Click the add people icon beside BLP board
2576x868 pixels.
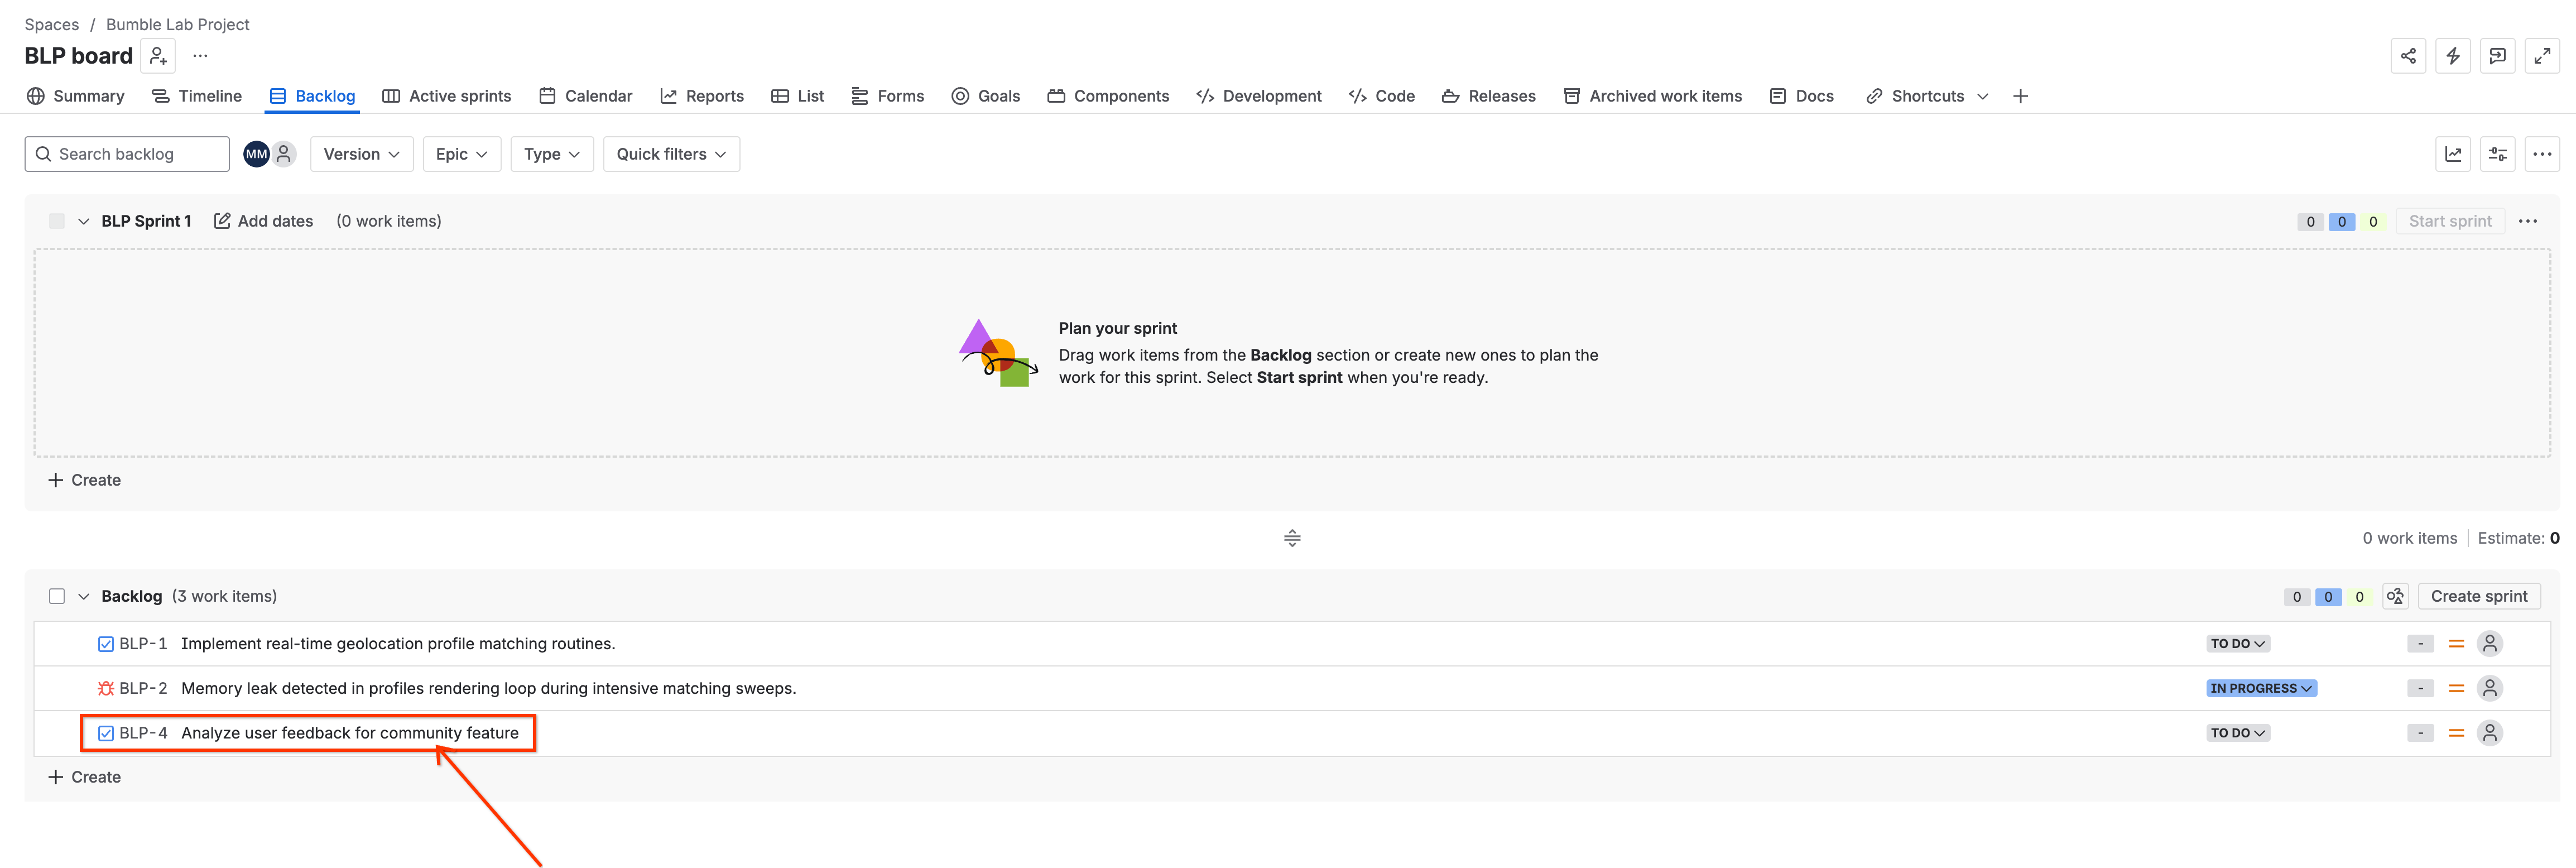(x=158, y=56)
